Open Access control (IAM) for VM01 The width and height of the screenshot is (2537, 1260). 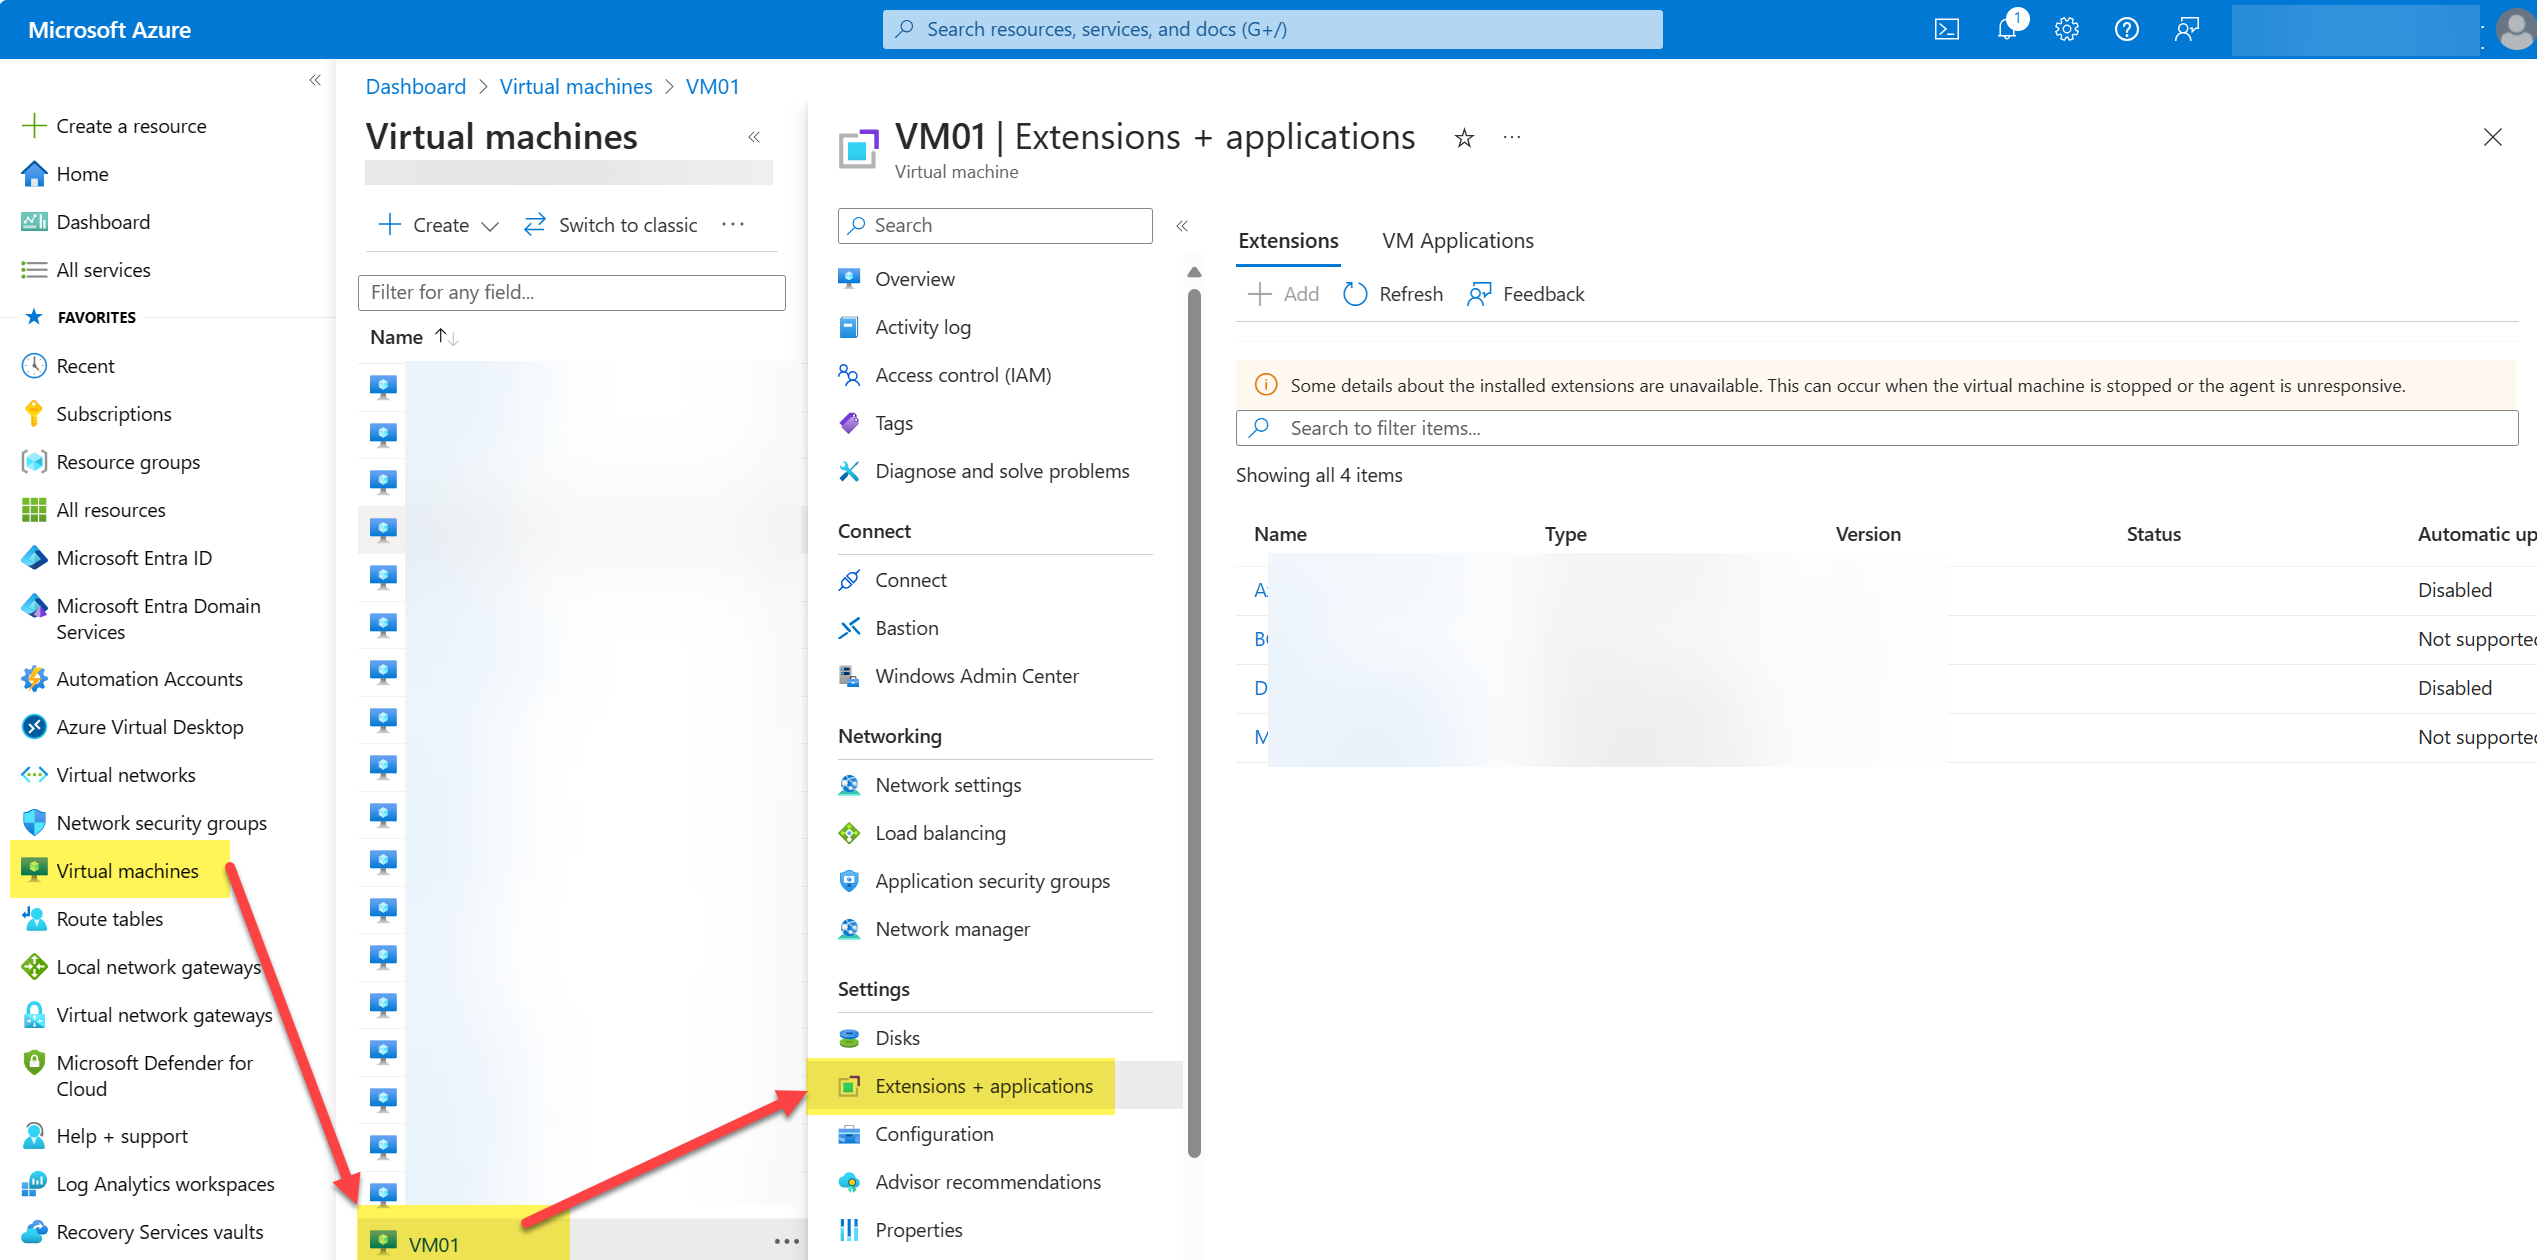962,375
